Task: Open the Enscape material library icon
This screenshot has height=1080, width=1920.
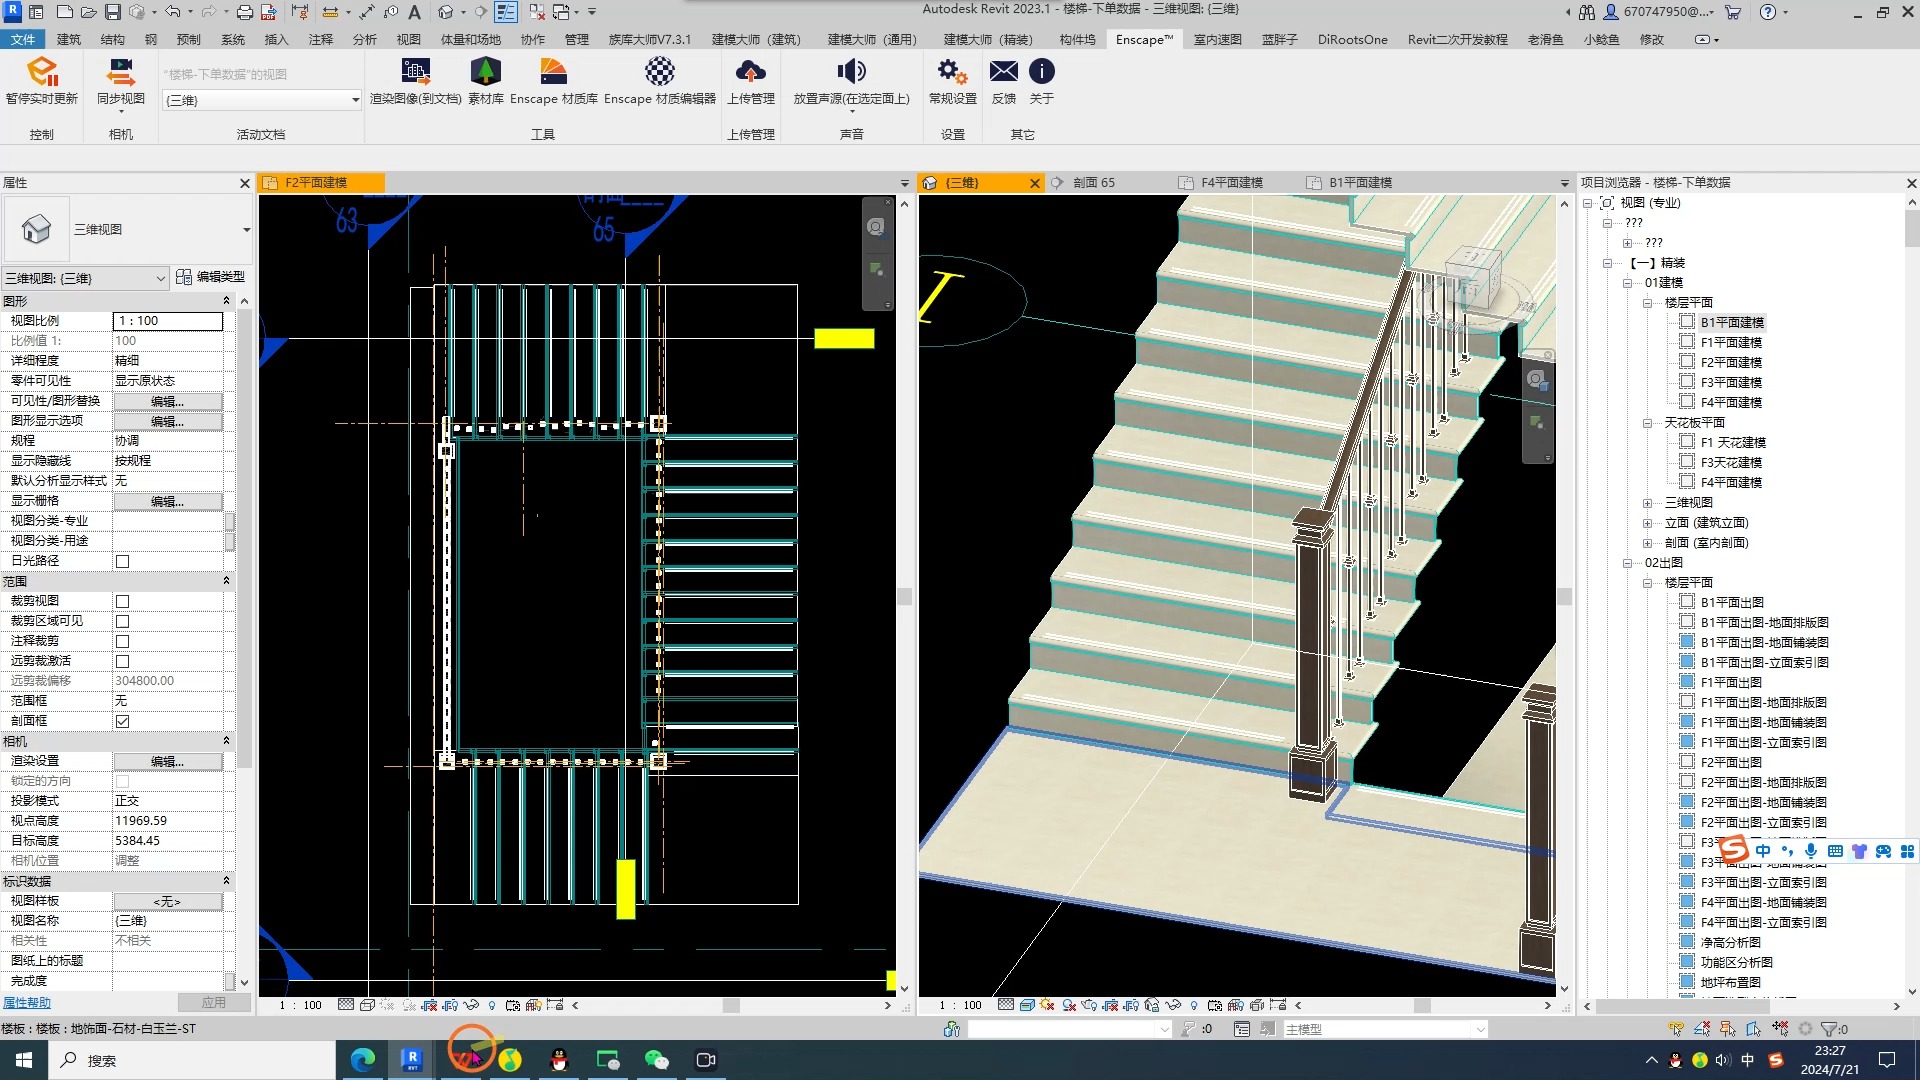Action: click(553, 72)
